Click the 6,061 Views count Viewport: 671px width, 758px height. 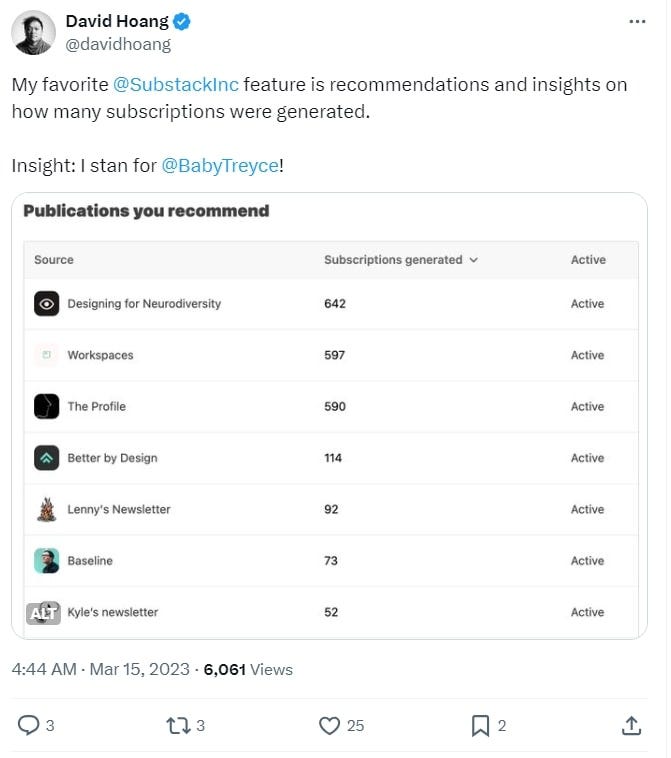(x=248, y=670)
